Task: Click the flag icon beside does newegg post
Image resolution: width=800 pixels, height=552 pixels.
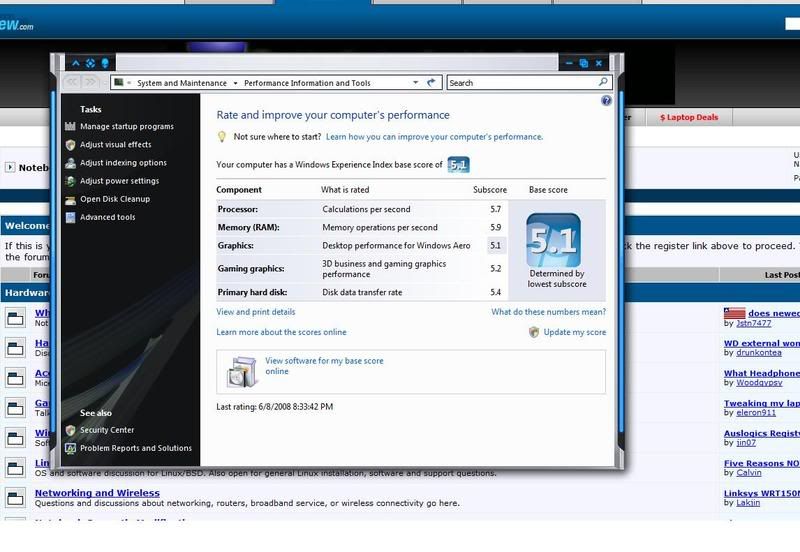Action: (734, 313)
